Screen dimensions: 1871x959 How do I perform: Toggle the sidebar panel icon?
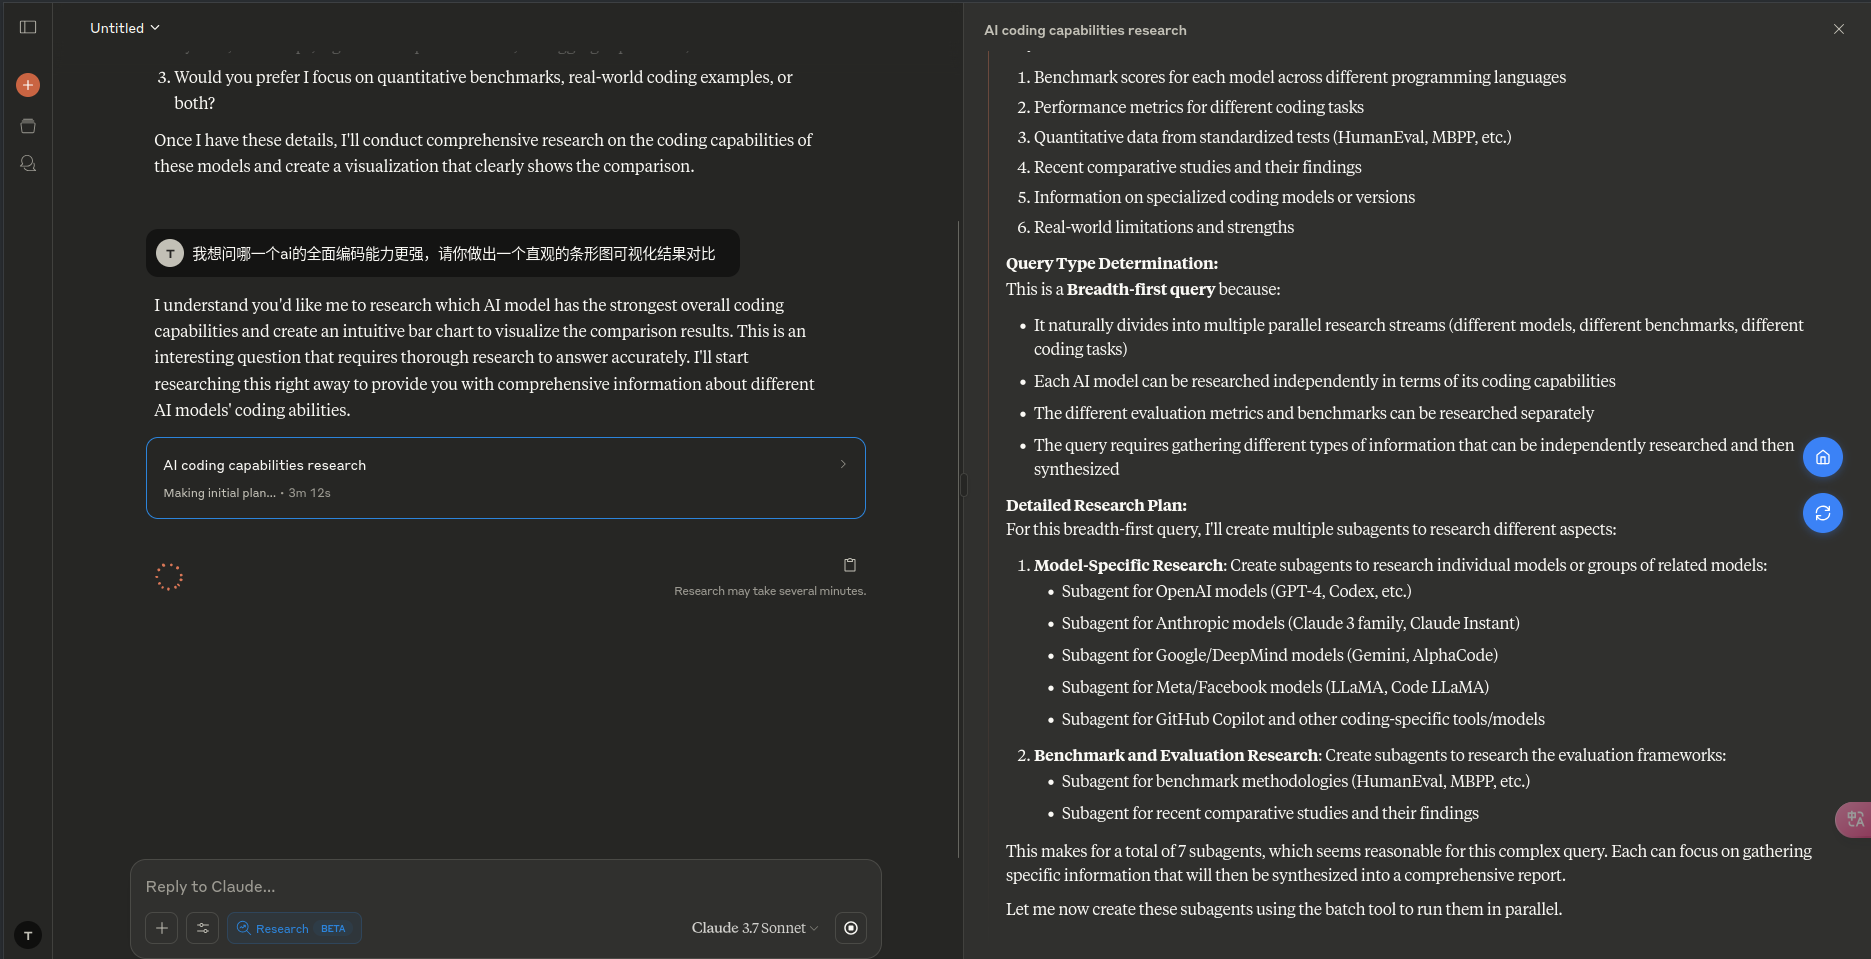point(28,27)
